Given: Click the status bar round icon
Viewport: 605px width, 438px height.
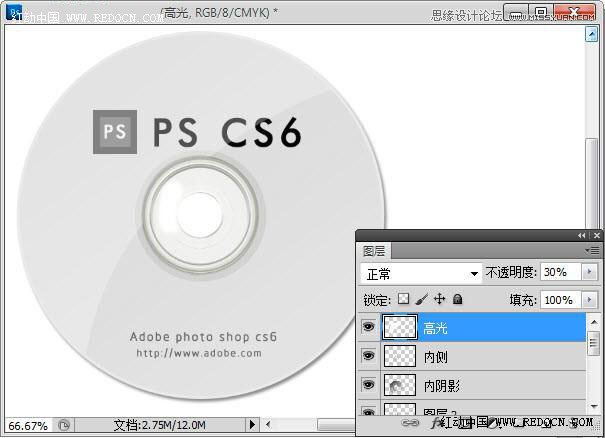Looking at the screenshot, I should [x=64, y=425].
